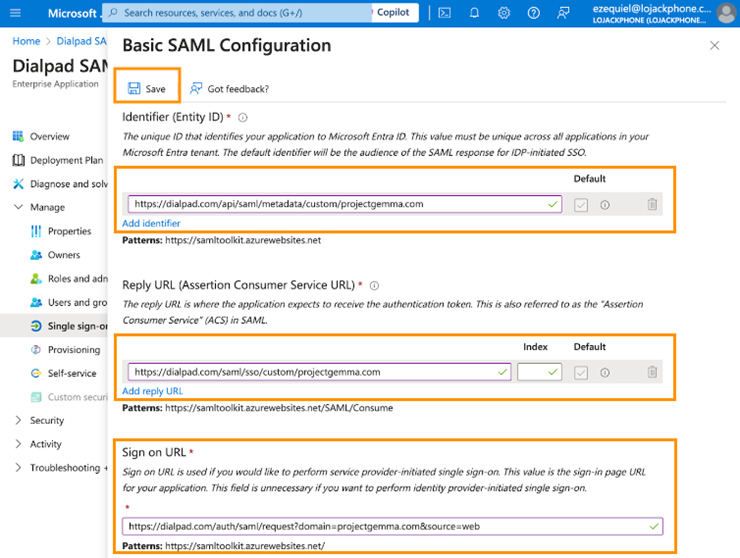Collapse the Manage section
Screen dimensions: 740x558
click(x=18, y=207)
